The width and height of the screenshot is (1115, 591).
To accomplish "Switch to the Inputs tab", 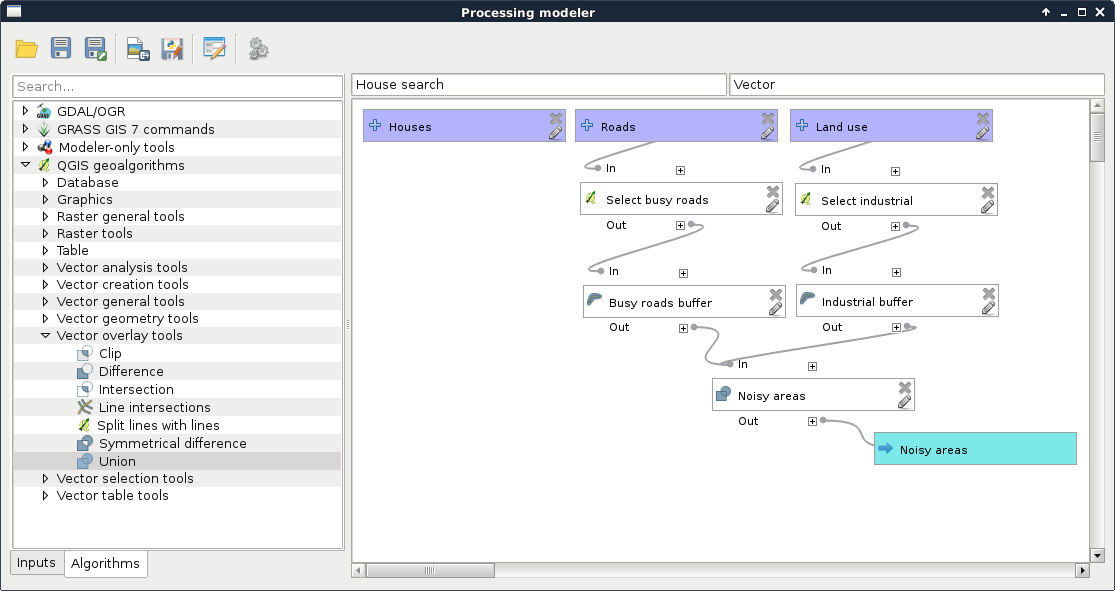I will pos(36,563).
